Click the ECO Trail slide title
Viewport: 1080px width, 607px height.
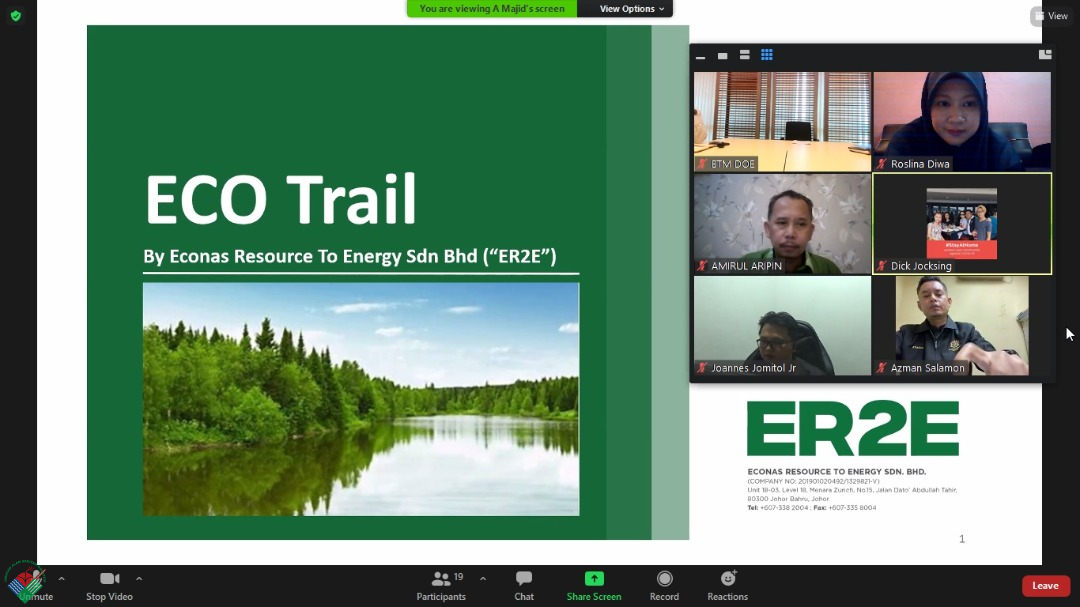(x=280, y=200)
